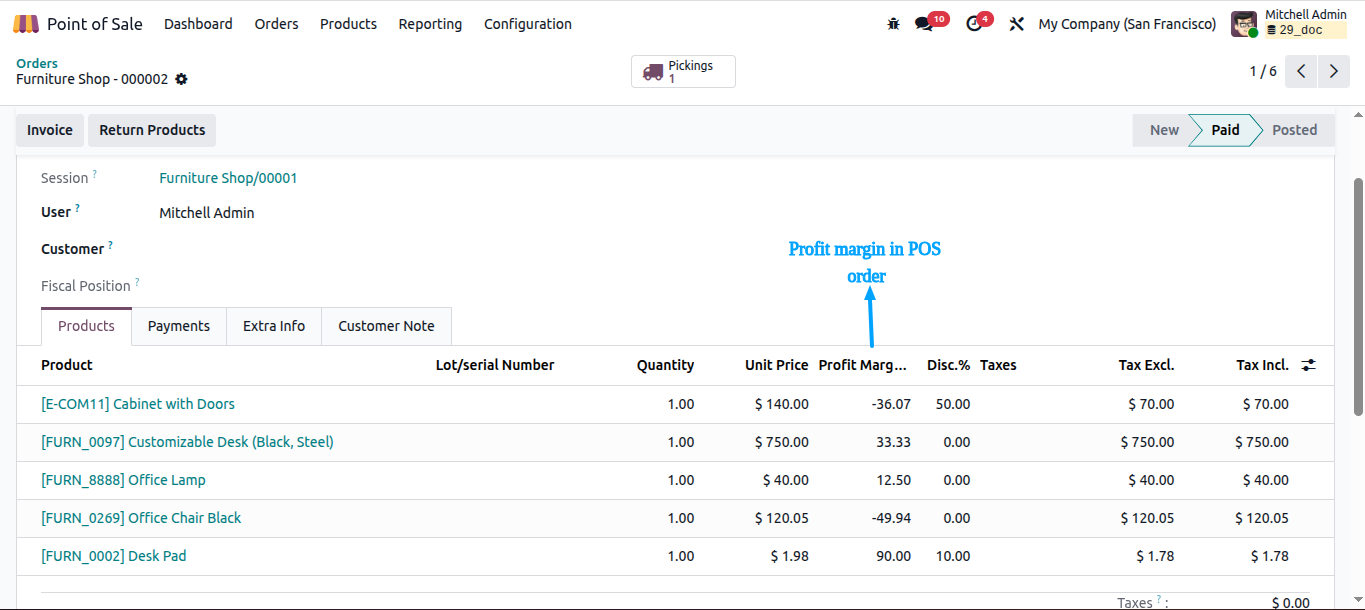Open Configuration menu
This screenshot has width=1365, height=610.
tap(528, 24)
